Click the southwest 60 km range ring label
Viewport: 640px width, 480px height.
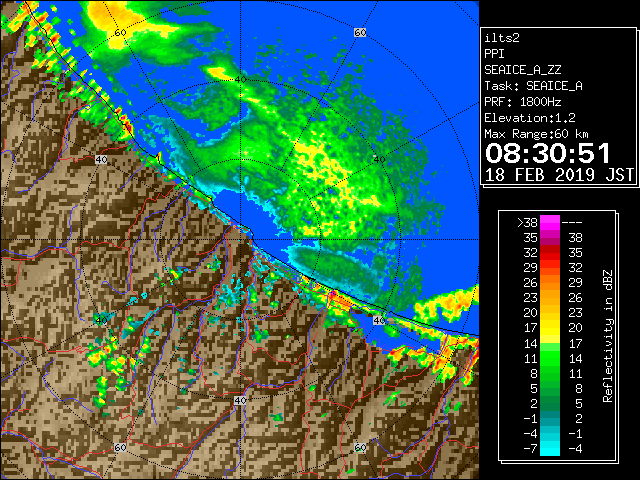(x=120, y=447)
